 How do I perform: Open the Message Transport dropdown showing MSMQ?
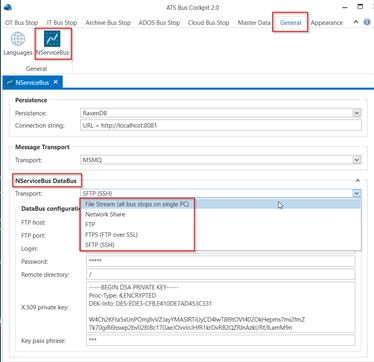(221, 160)
